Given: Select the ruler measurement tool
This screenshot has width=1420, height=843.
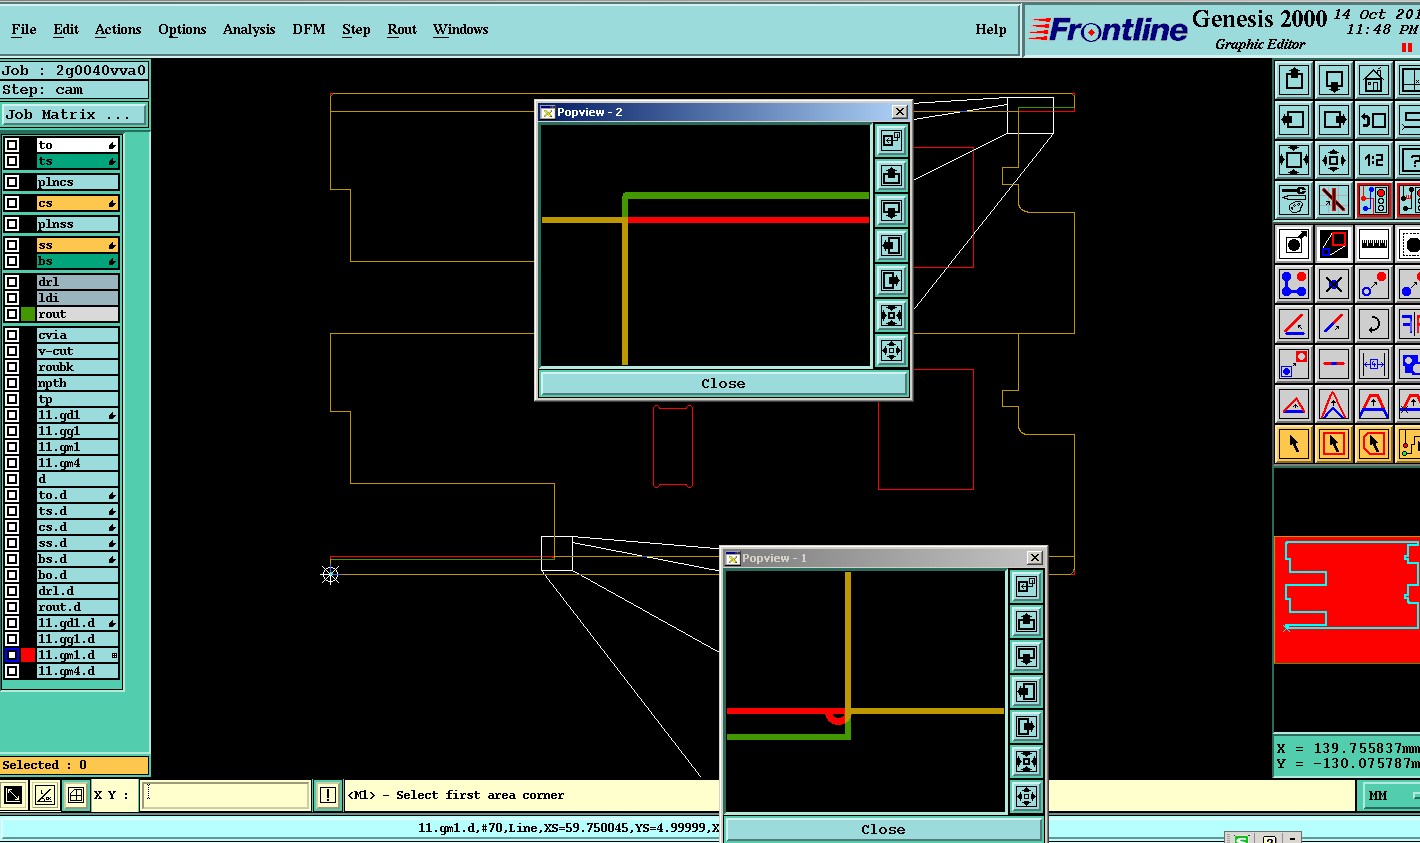Looking at the screenshot, I should pos(1374,244).
